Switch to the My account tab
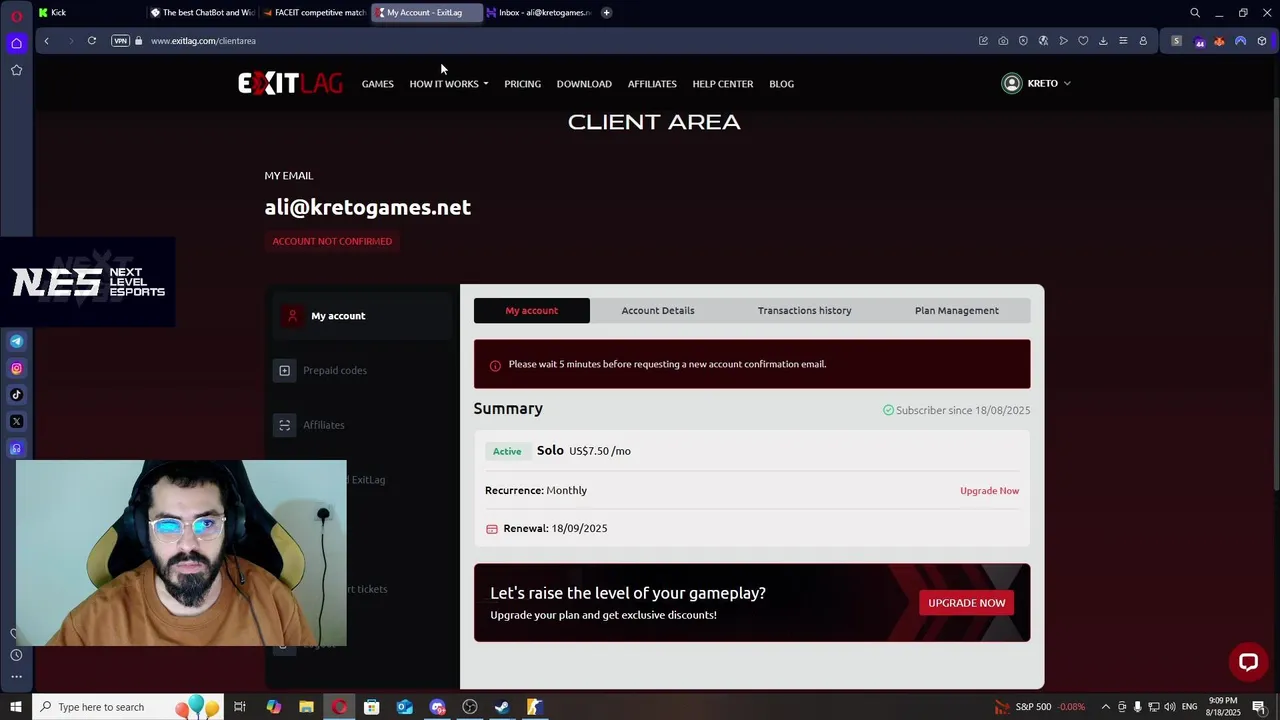This screenshot has width=1280, height=720. click(x=531, y=311)
